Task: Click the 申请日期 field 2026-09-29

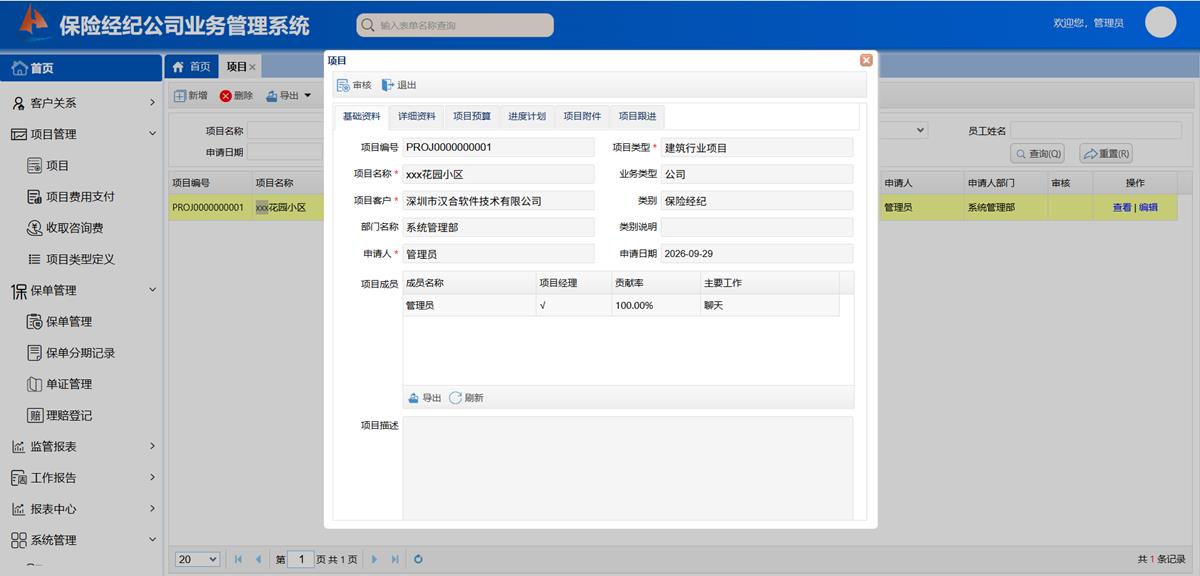Action: pyautogui.click(x=757, y=254)
